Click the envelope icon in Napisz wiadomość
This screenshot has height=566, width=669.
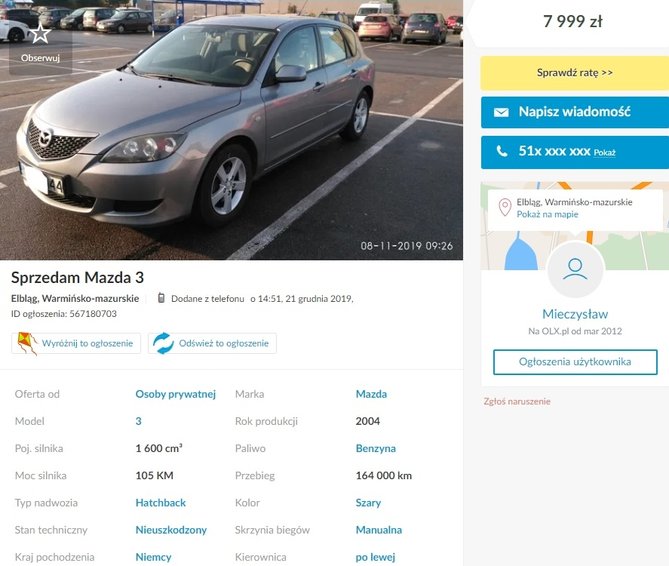click(x=501, y=112)
